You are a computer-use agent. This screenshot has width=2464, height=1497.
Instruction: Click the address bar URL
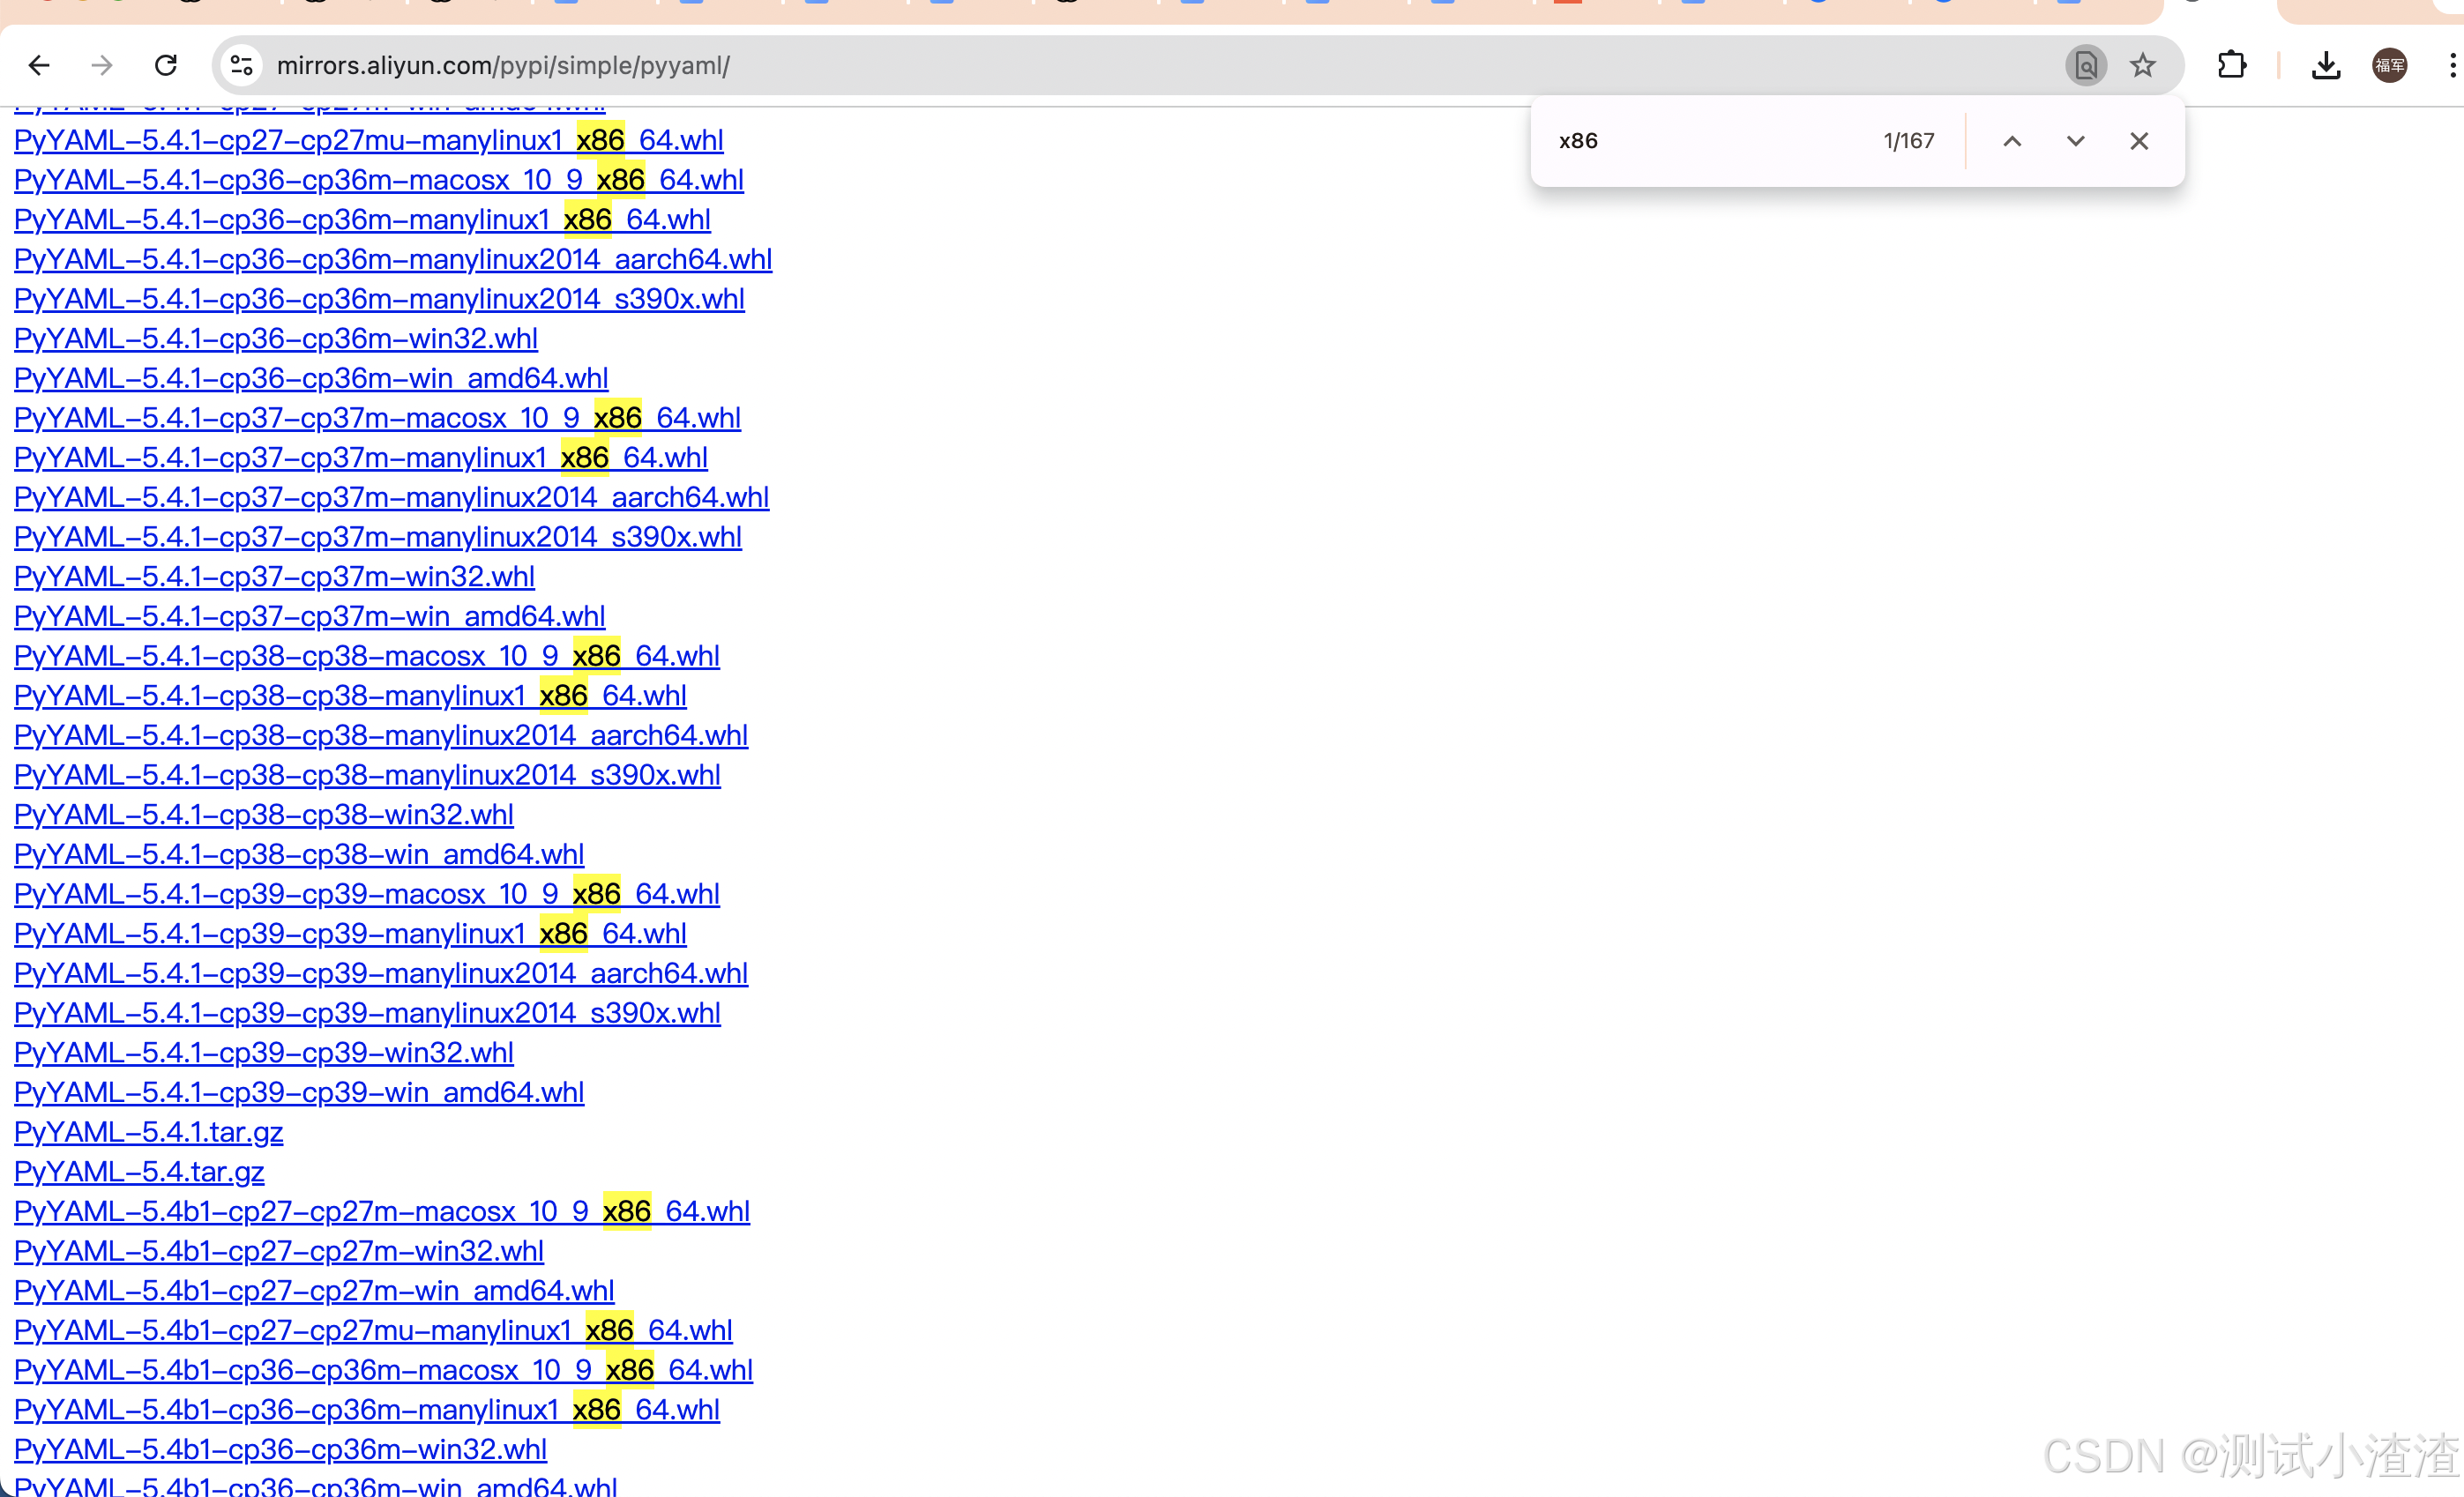click(x=503, y=66)
